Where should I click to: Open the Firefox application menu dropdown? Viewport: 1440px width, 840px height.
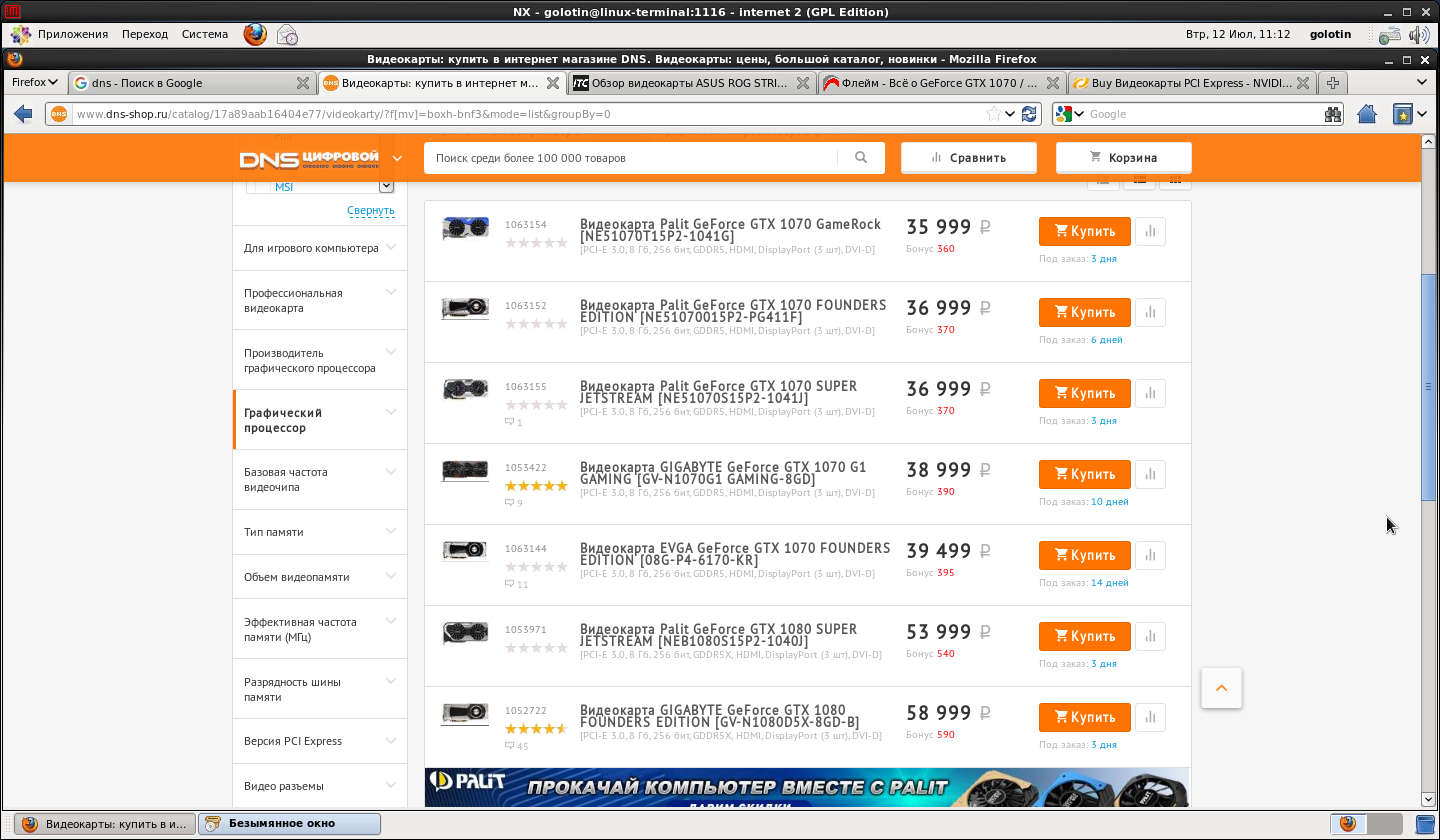coord(35,82)
